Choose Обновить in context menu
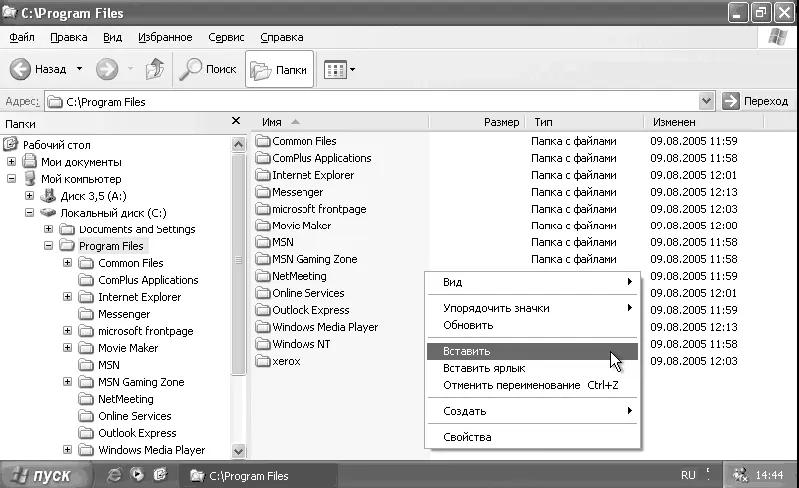Viewport: 799px width, 488px height. tap(532, 325)
